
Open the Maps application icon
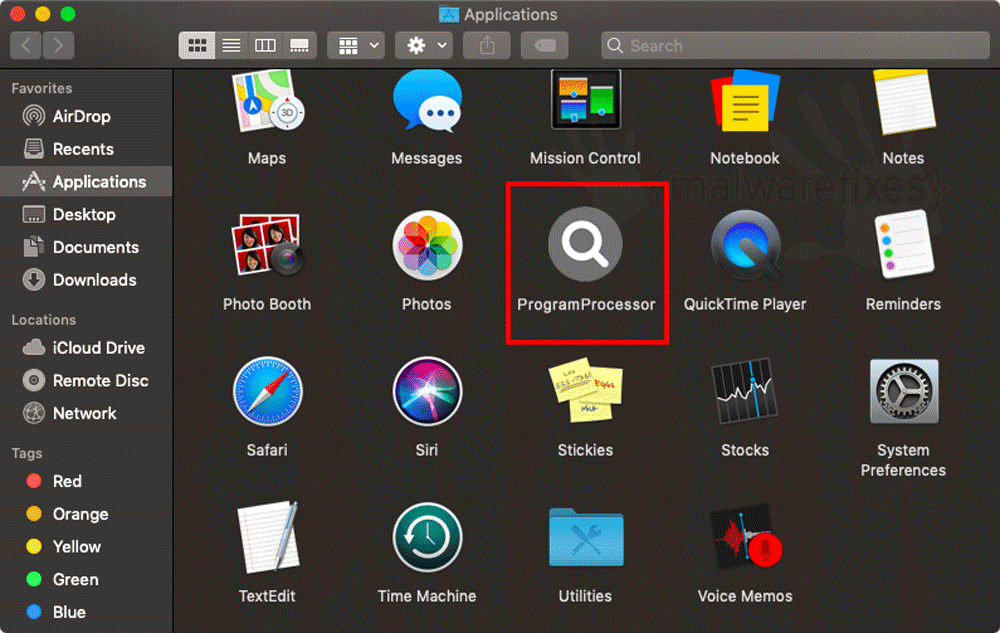tap(267, 101)
